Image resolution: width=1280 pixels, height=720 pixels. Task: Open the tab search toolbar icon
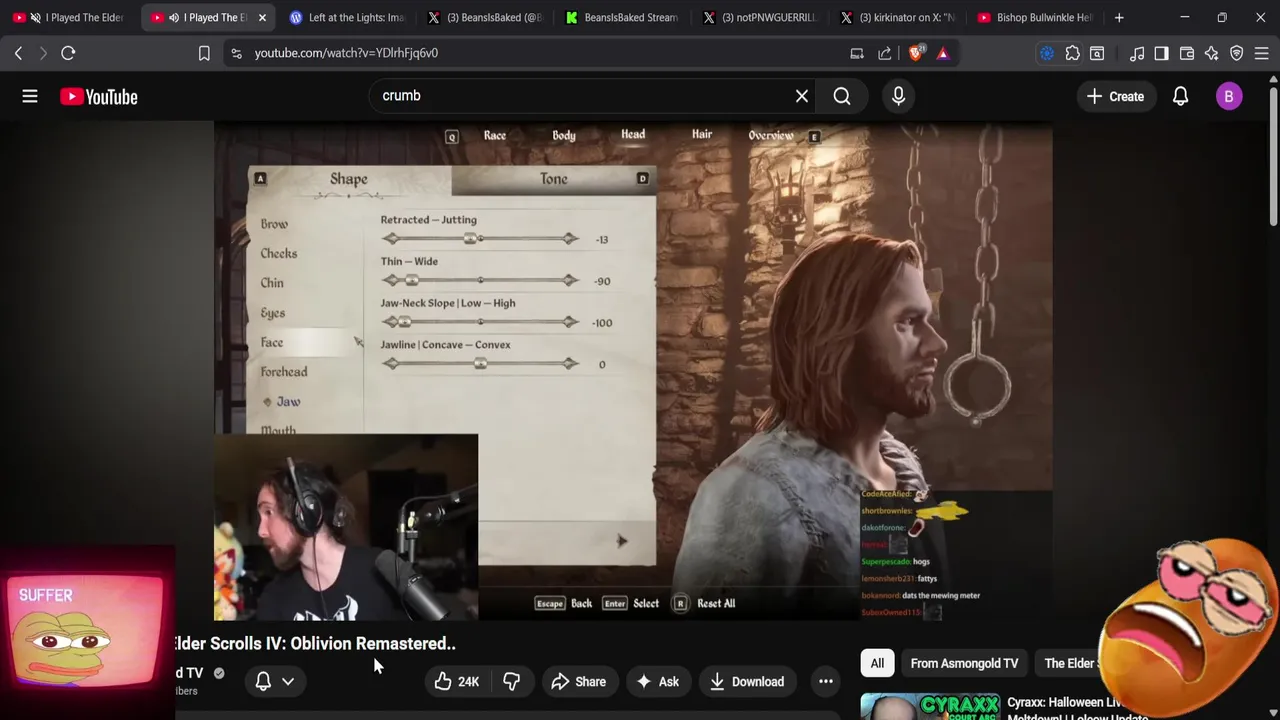[x=1097, y=53]
